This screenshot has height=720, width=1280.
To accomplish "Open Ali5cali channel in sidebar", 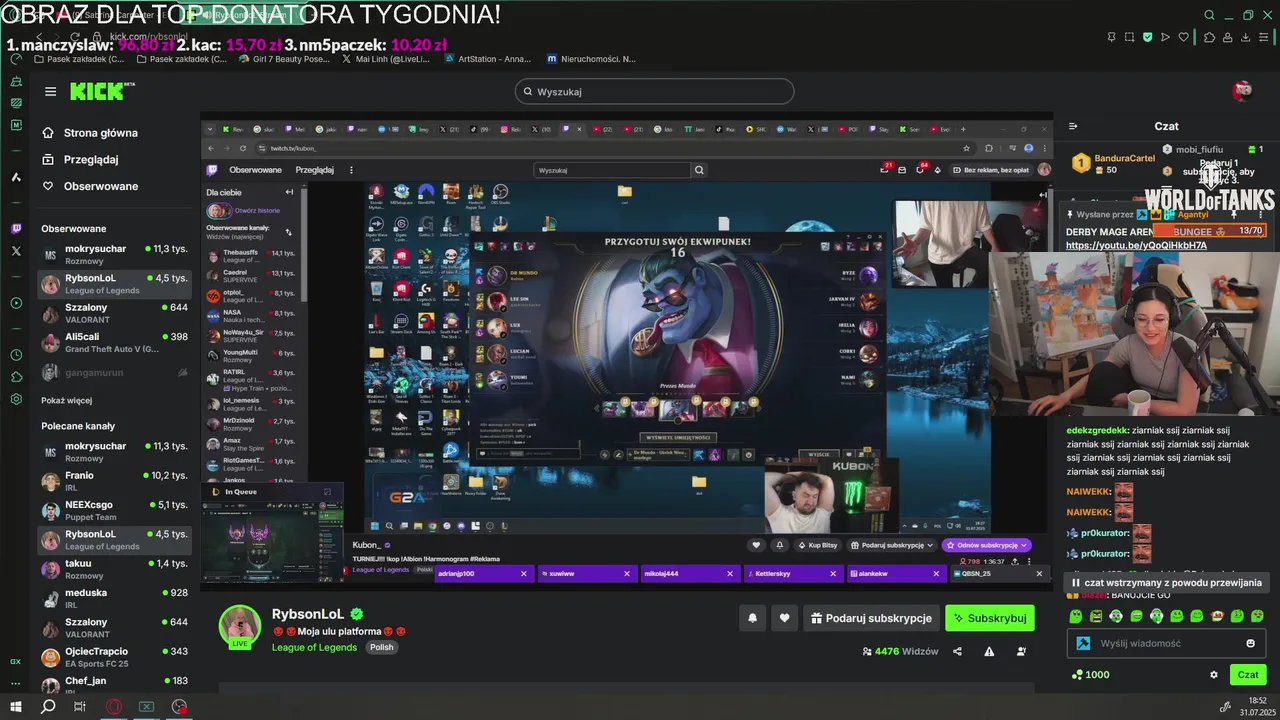I will pyautogui.click(x=115, y=342).
